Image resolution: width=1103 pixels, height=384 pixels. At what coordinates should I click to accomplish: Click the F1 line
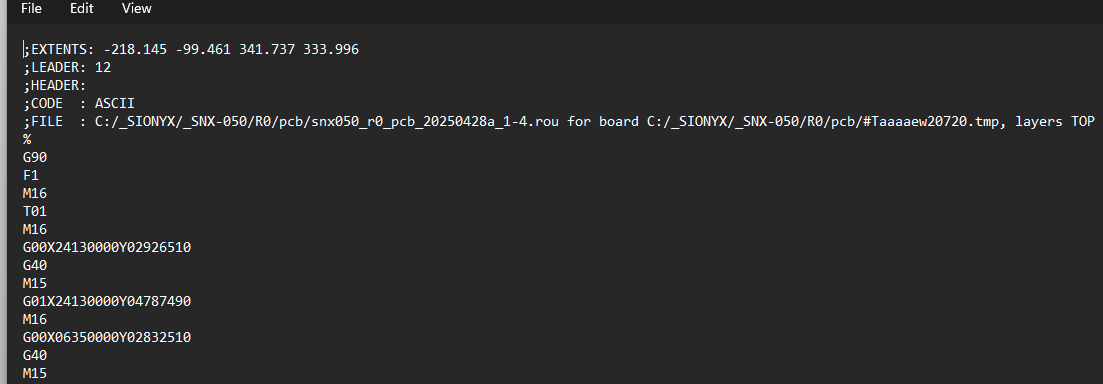[x=31, y=176]
